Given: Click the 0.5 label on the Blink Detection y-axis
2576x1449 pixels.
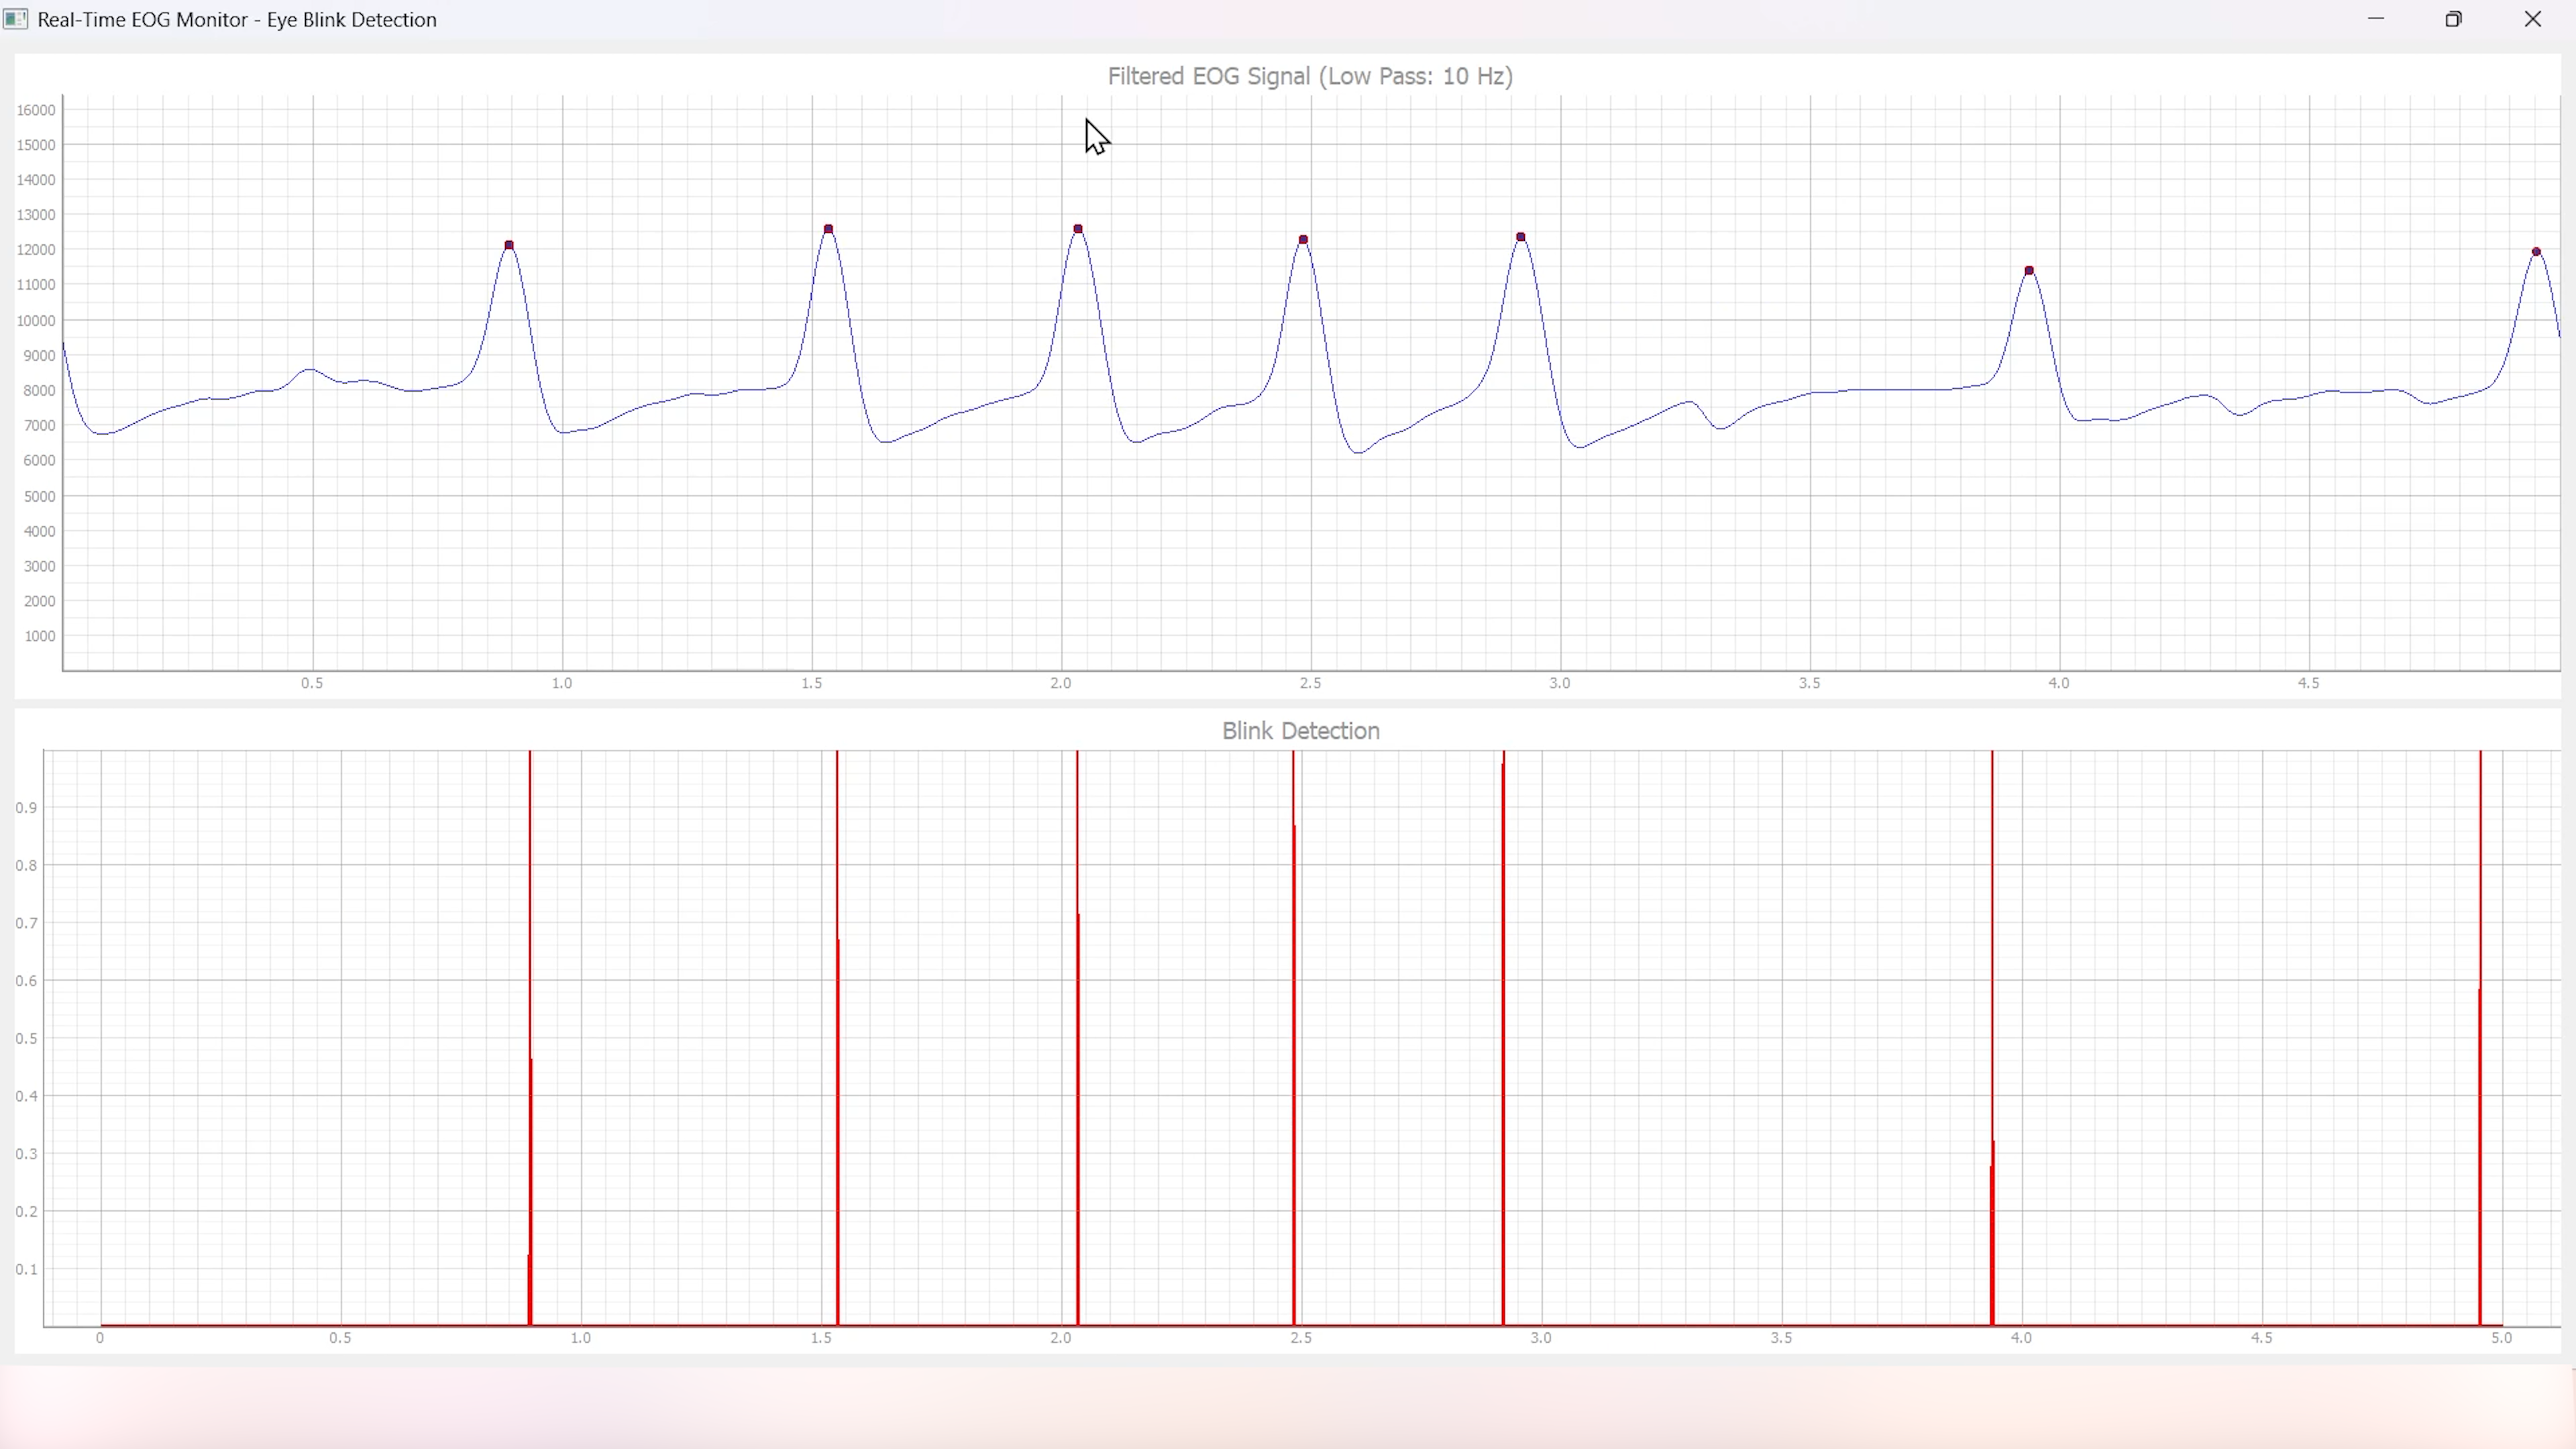Looking at the screenshot, I should (x=27, y=1038).
